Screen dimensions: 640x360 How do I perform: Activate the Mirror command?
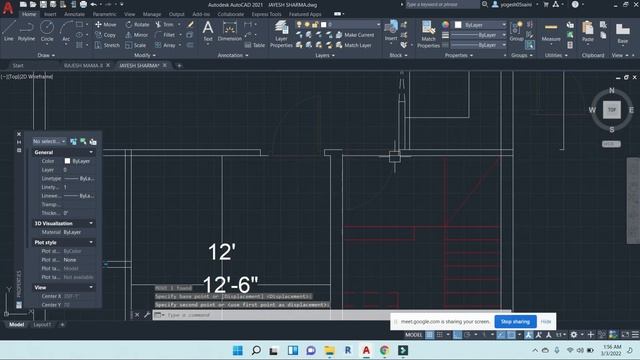[137, 35]
